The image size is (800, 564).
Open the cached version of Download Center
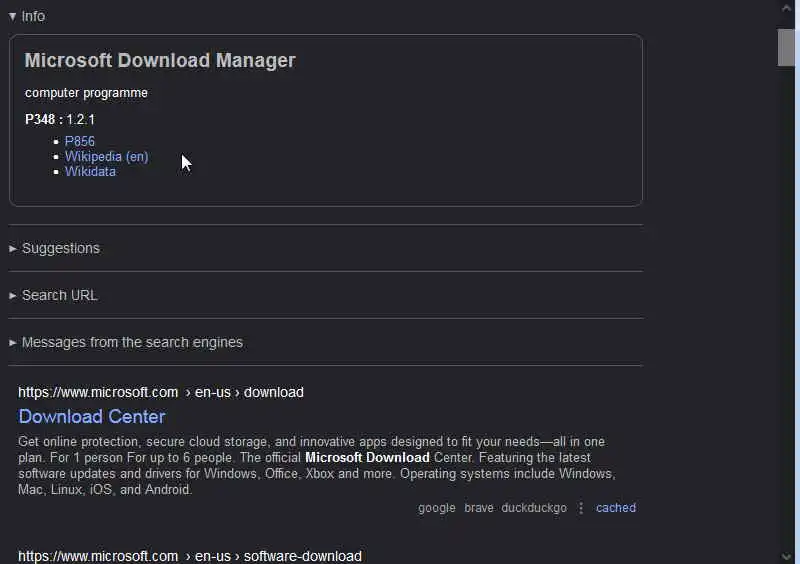pos(616,508)
